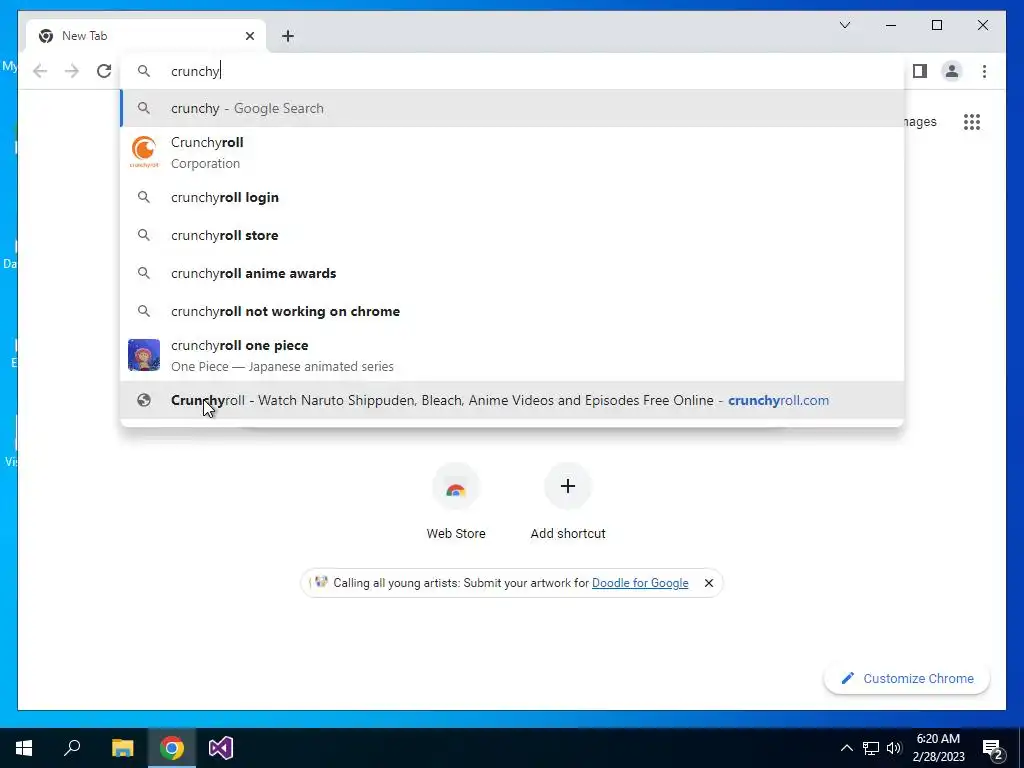Click the browser forward arrow
Image resolution: width=1024 pixels, height=768 pixels.
[x=72, y=71]
